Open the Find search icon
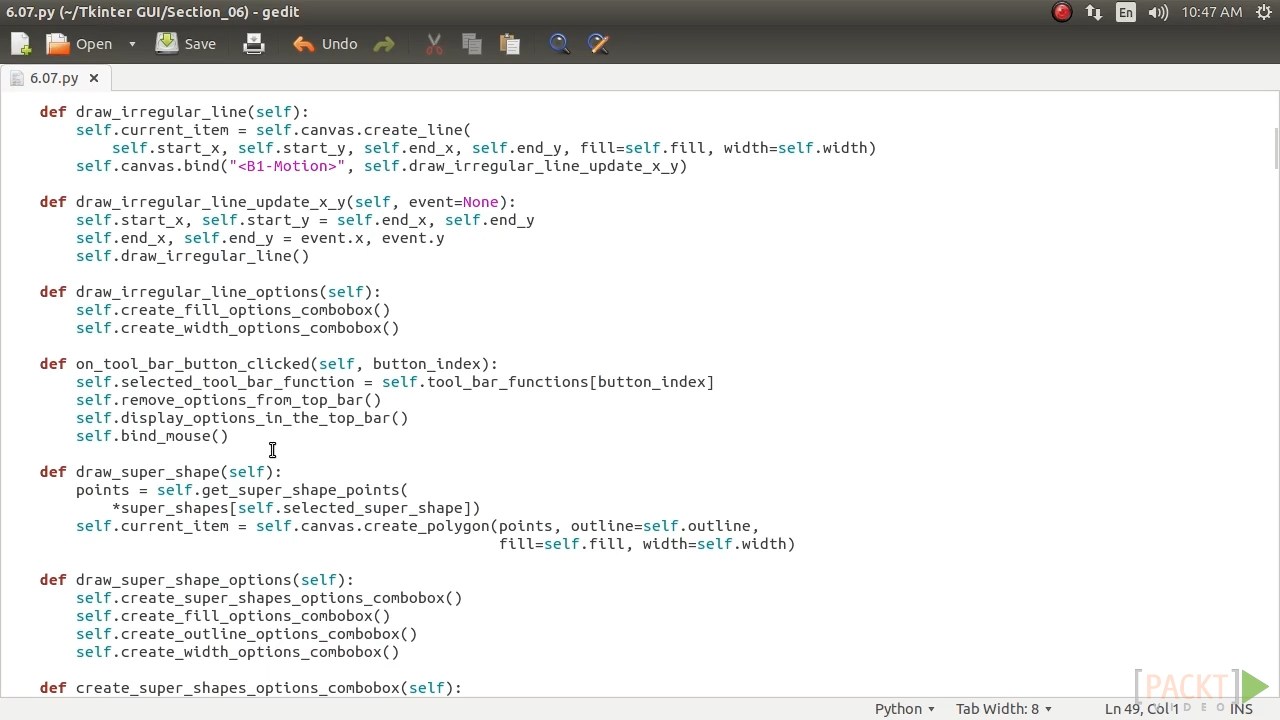This screenshot has height=720, width=1280. pos(560,44)
